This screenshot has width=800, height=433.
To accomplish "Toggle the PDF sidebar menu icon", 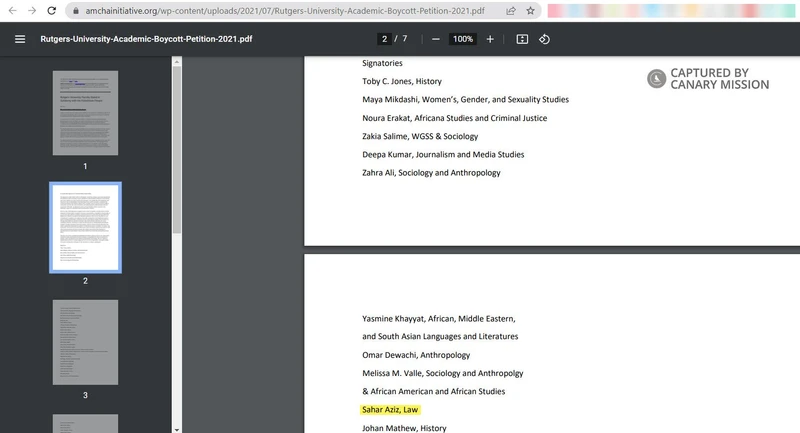I will click(20, 39).
